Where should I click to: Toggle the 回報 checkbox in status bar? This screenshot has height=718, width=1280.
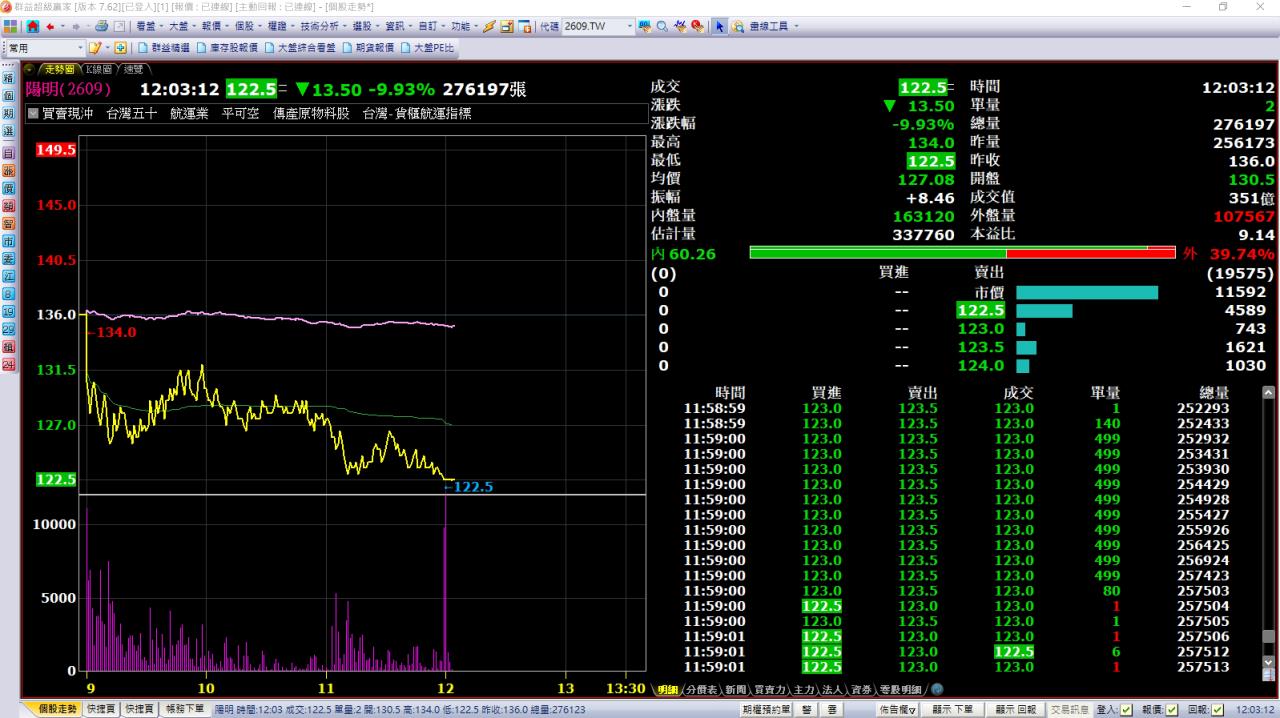click(x=1217, y=709)
